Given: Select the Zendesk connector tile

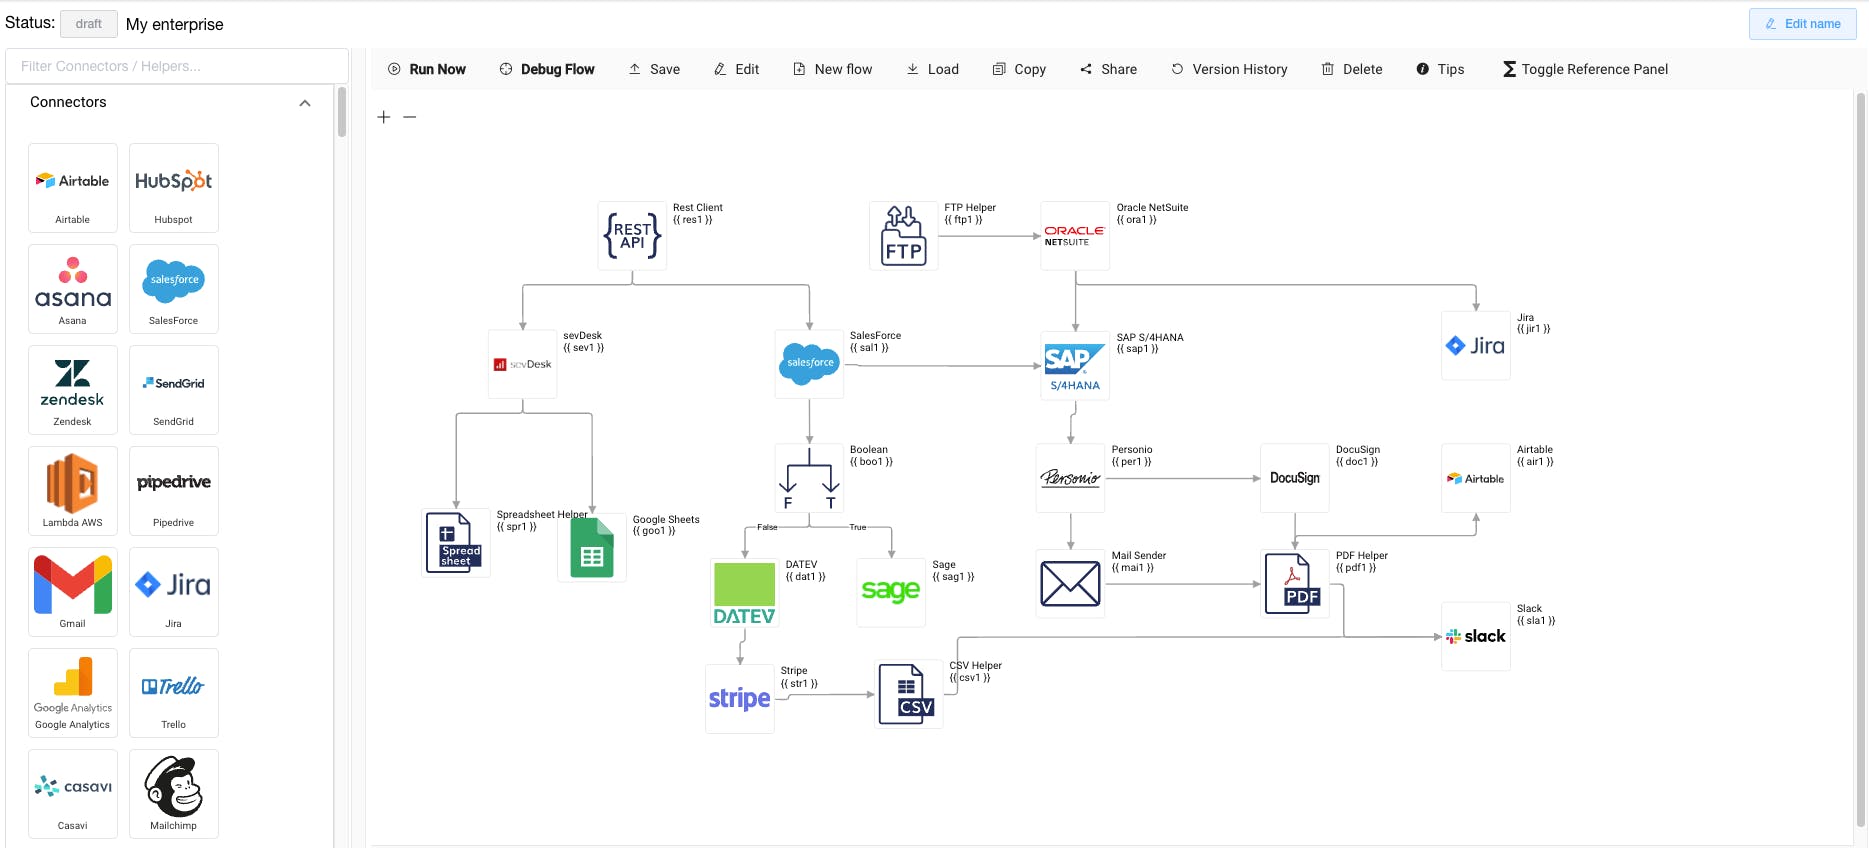Looking at the screenshot, I should (73, 390).
